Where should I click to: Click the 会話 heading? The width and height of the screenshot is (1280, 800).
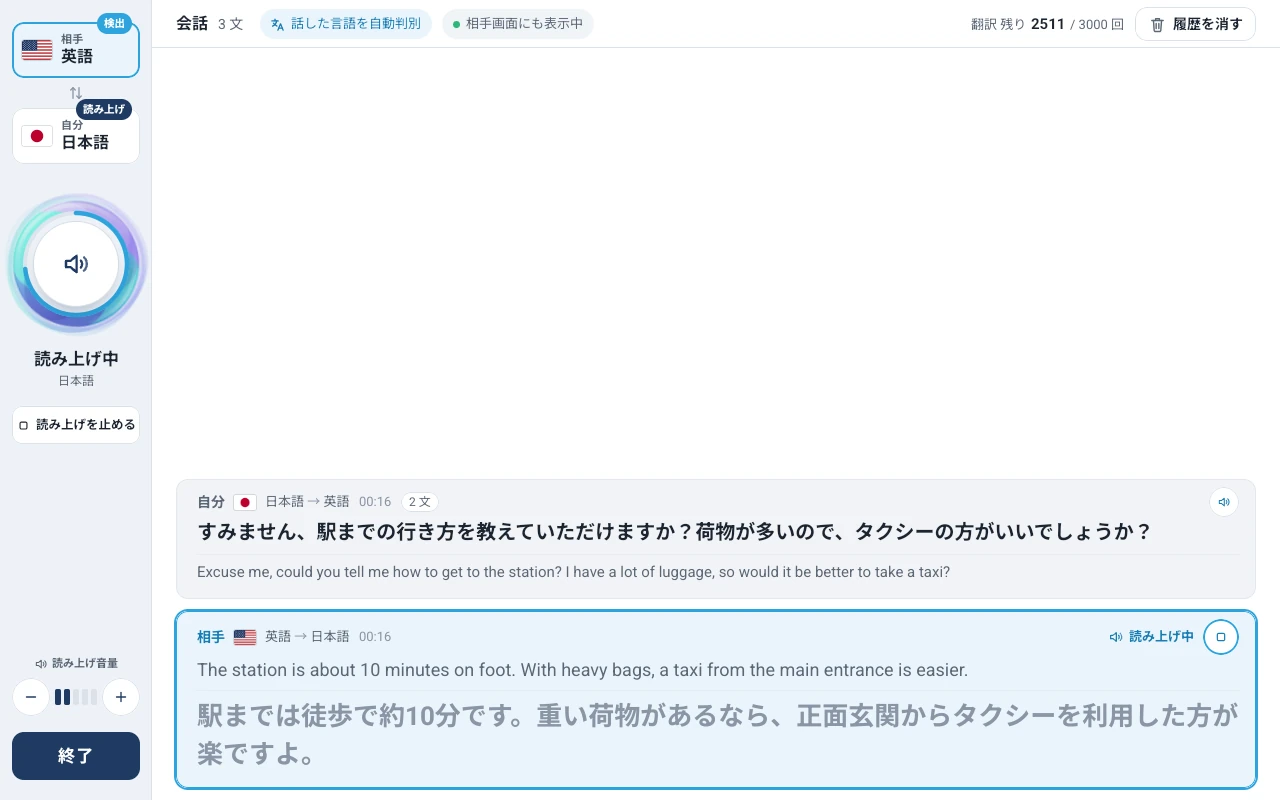pos(192,24)
